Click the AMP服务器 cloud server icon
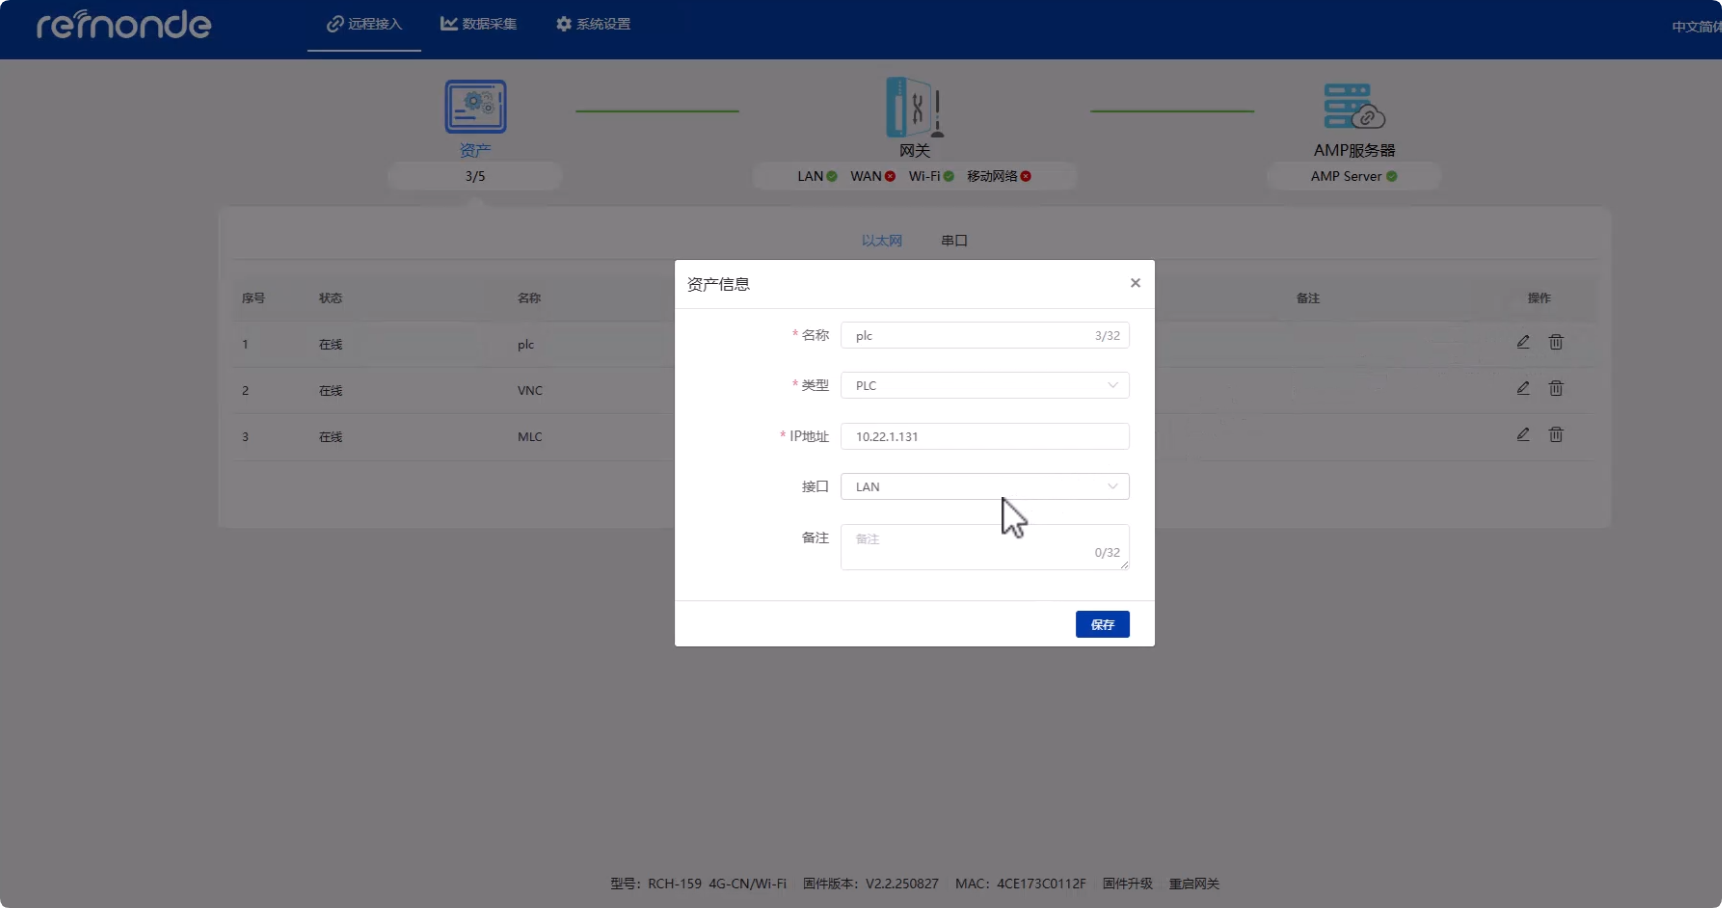Screen dimensions: 1722x908 pyautogui.click(x=1354, y=105)
